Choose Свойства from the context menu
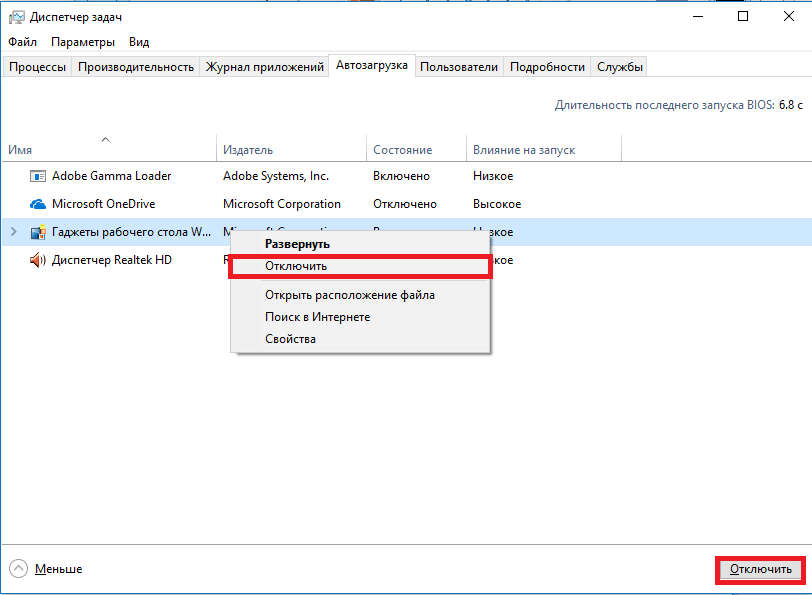The height and width of the screenshot is (595, 812). [290, 339]
